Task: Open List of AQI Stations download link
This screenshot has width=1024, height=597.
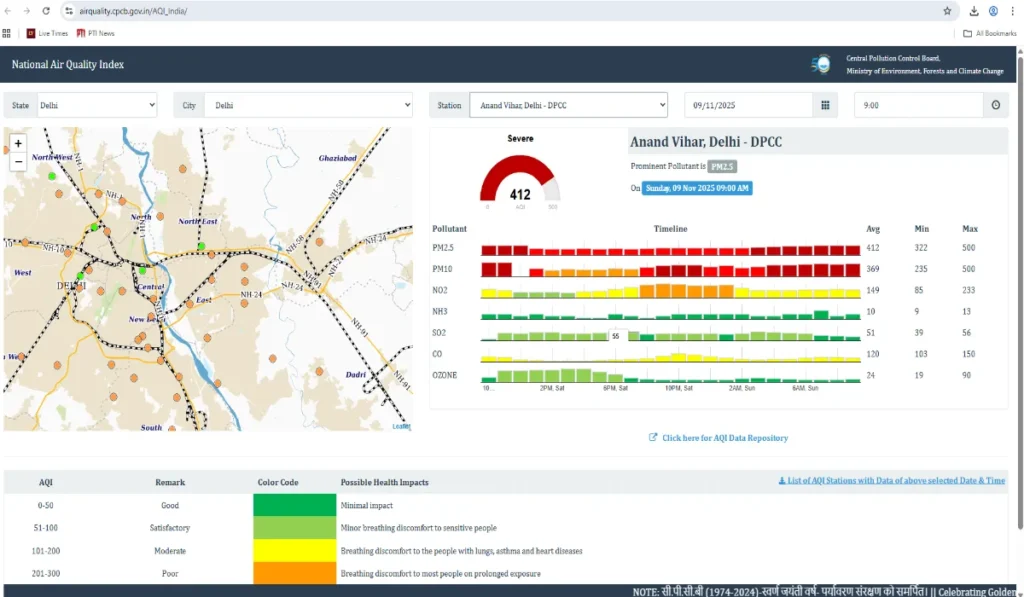Action: pos(891,481)
